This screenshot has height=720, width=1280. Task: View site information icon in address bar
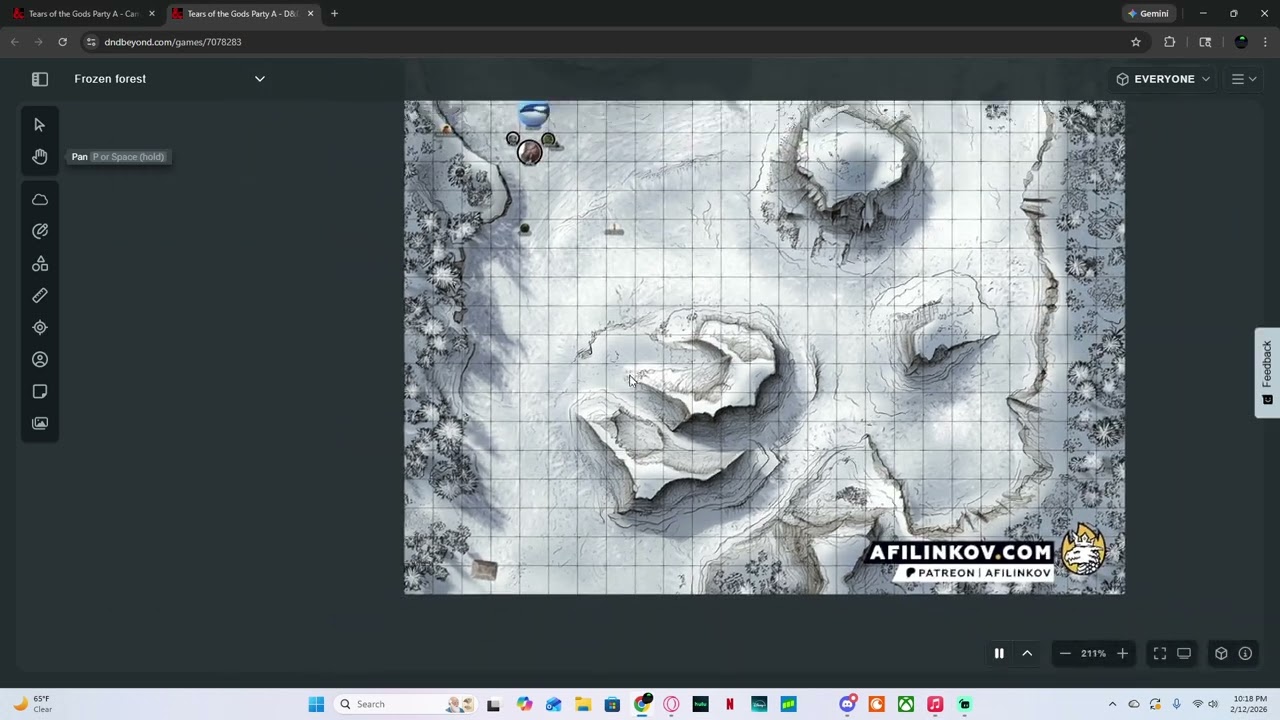[x=91, y=42]
